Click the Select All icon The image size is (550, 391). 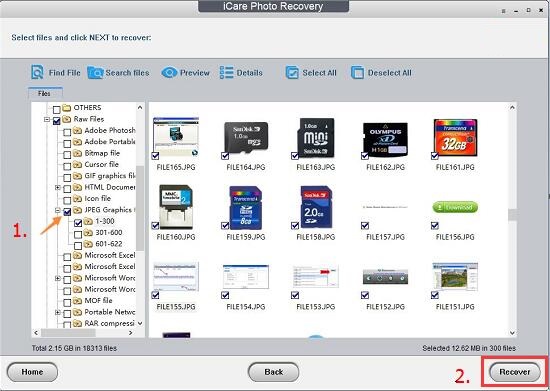292,73
